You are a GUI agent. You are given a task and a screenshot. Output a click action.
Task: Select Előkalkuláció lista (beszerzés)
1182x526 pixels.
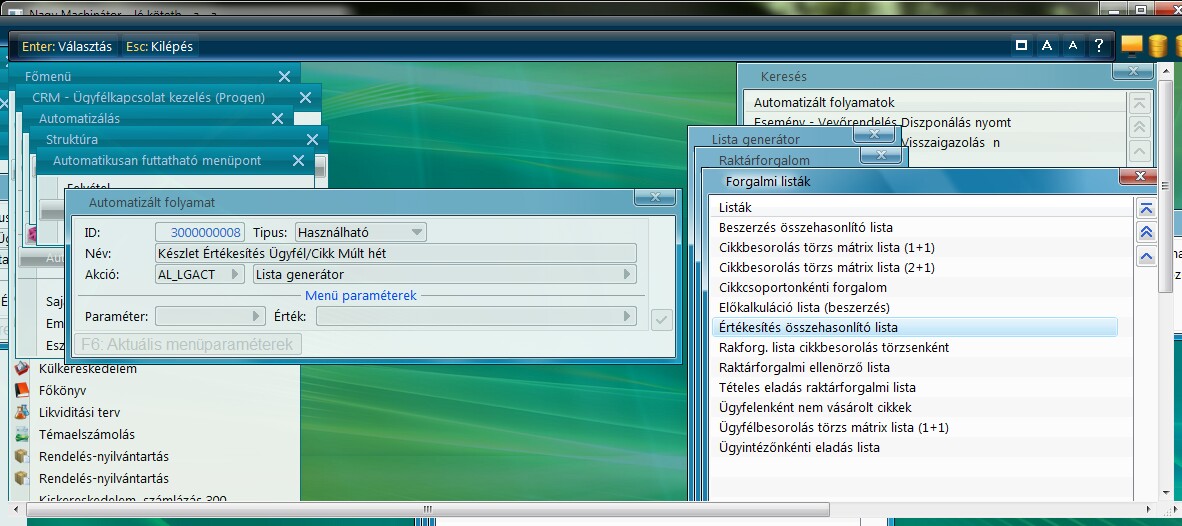[914, 307]
